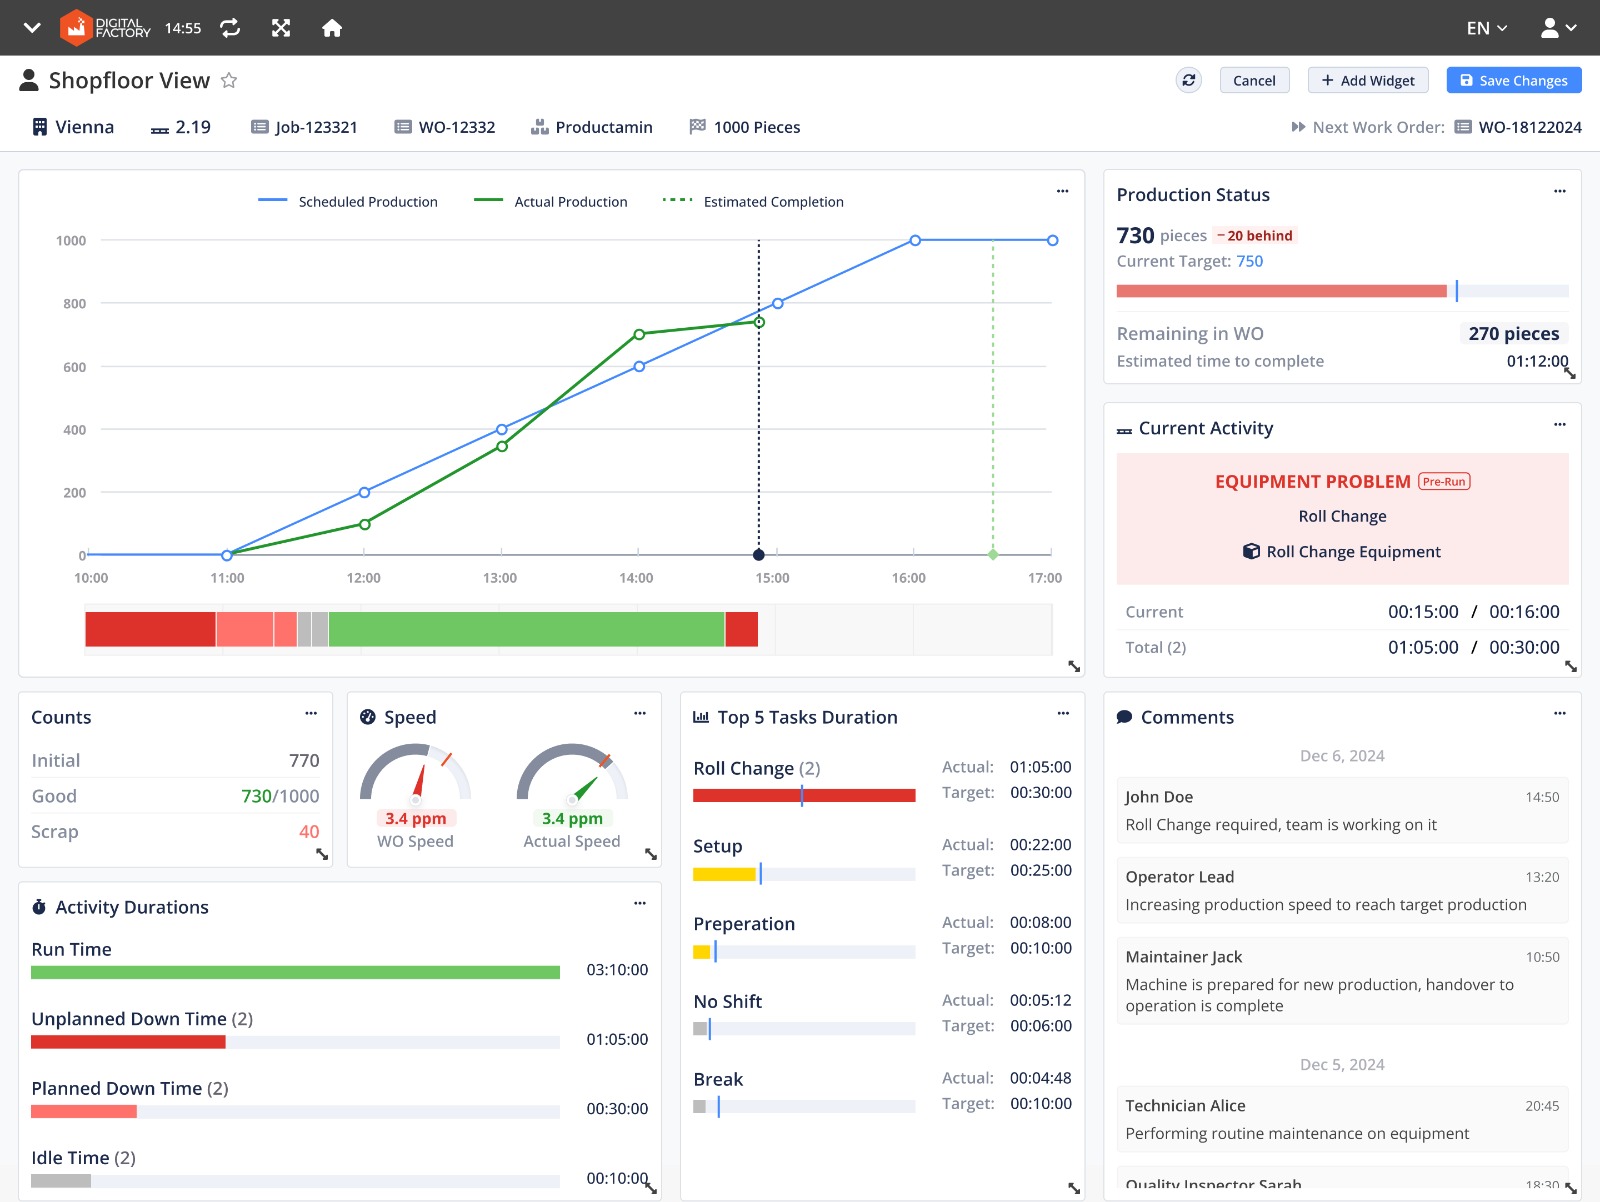Star the Shopfloor View as favorite
Image resolution: width=1600 pixels, height=1202 pixels.
[x=229, y=81]
